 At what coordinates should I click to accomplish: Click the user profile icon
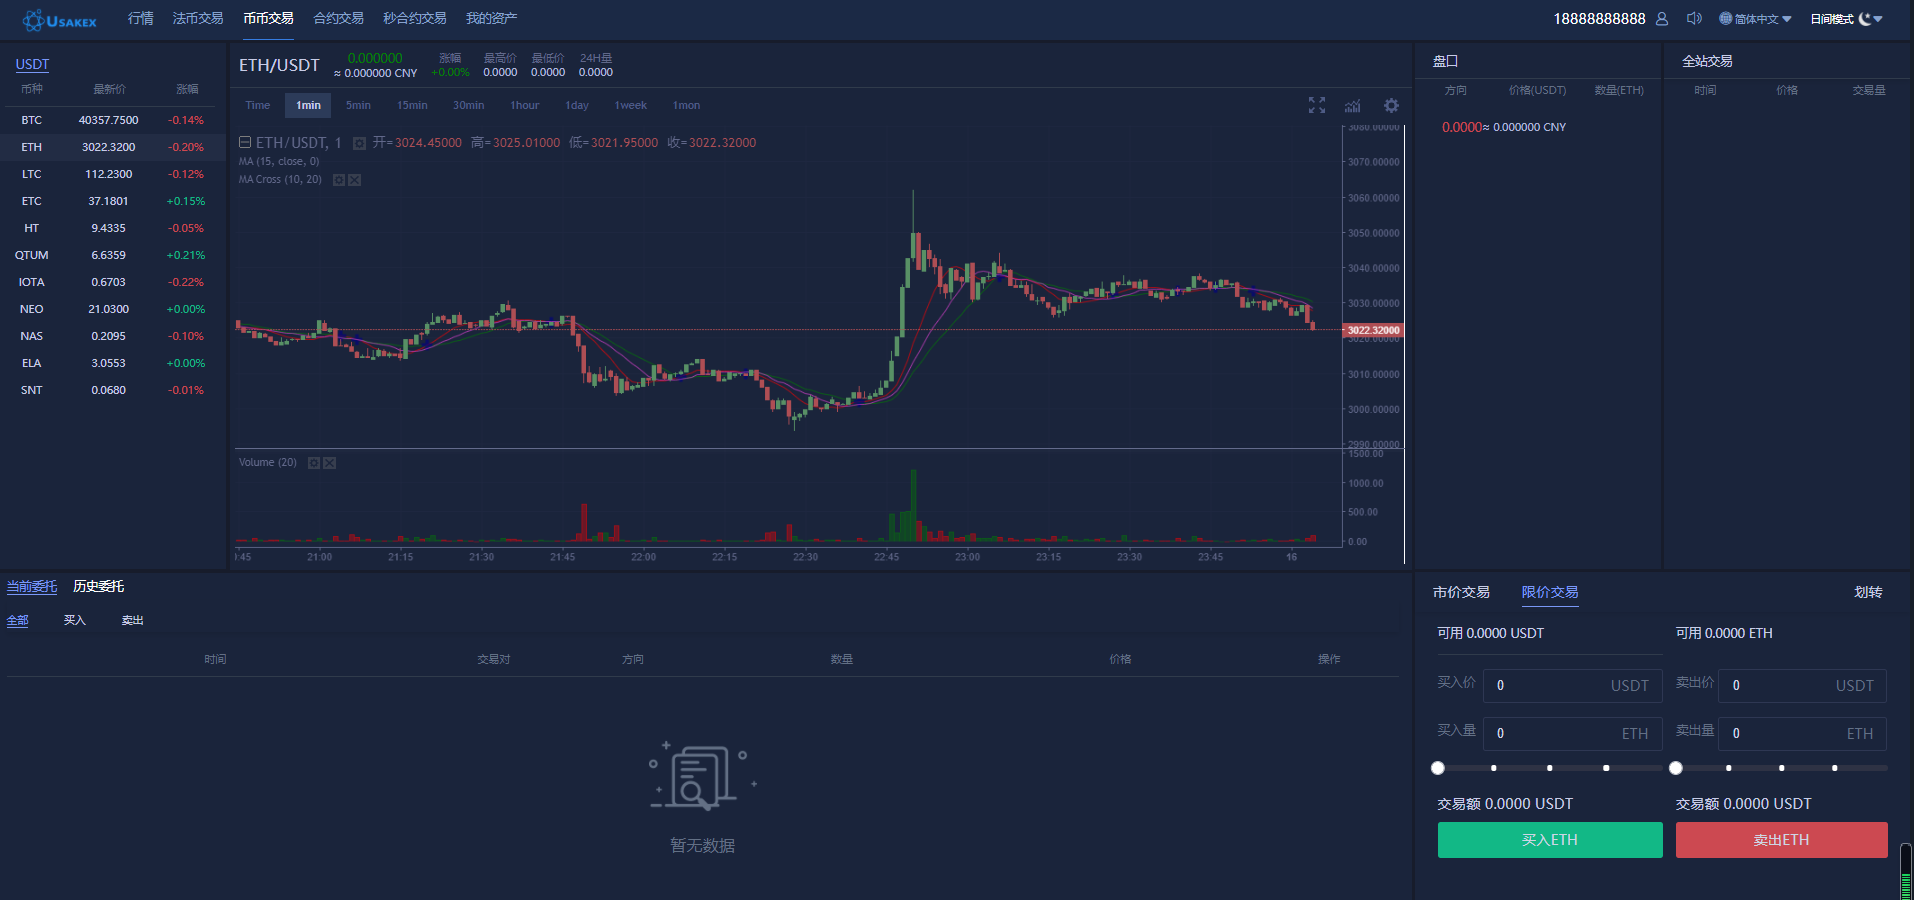1662,19
